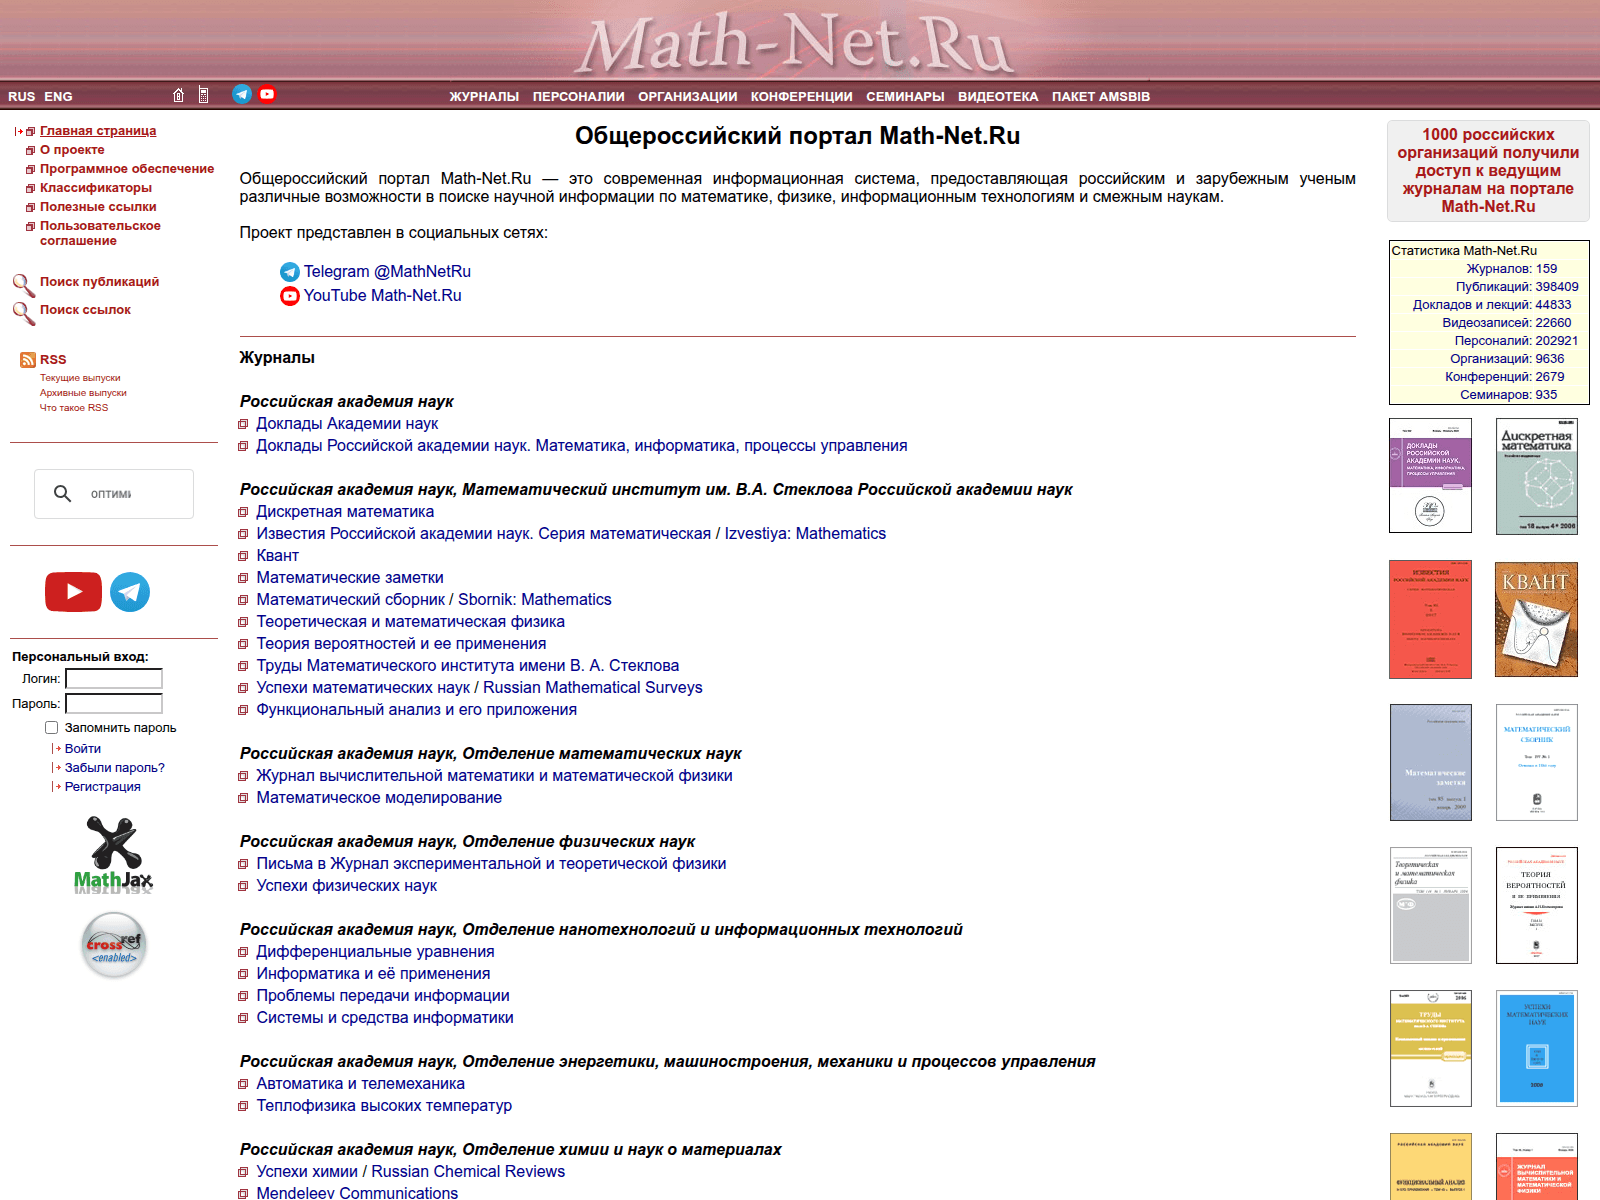Screen dimensions: 1600x1200
Task: Open Теплофизика высоких температур journal link
Action: point(384,1106)
